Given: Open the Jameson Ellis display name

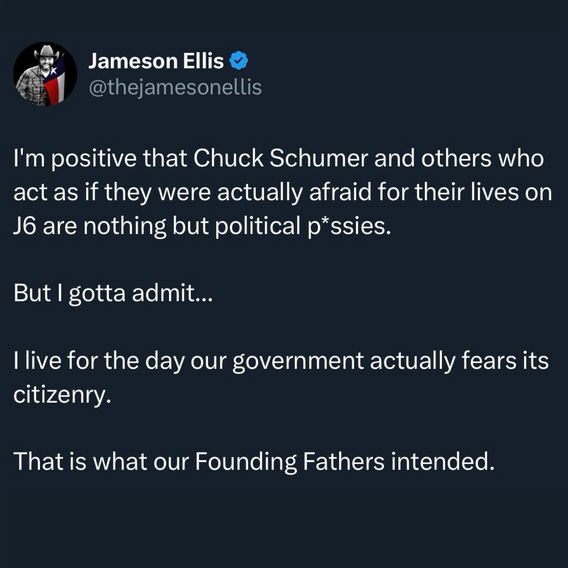Looking at the screenshot, I should (156, 60).
